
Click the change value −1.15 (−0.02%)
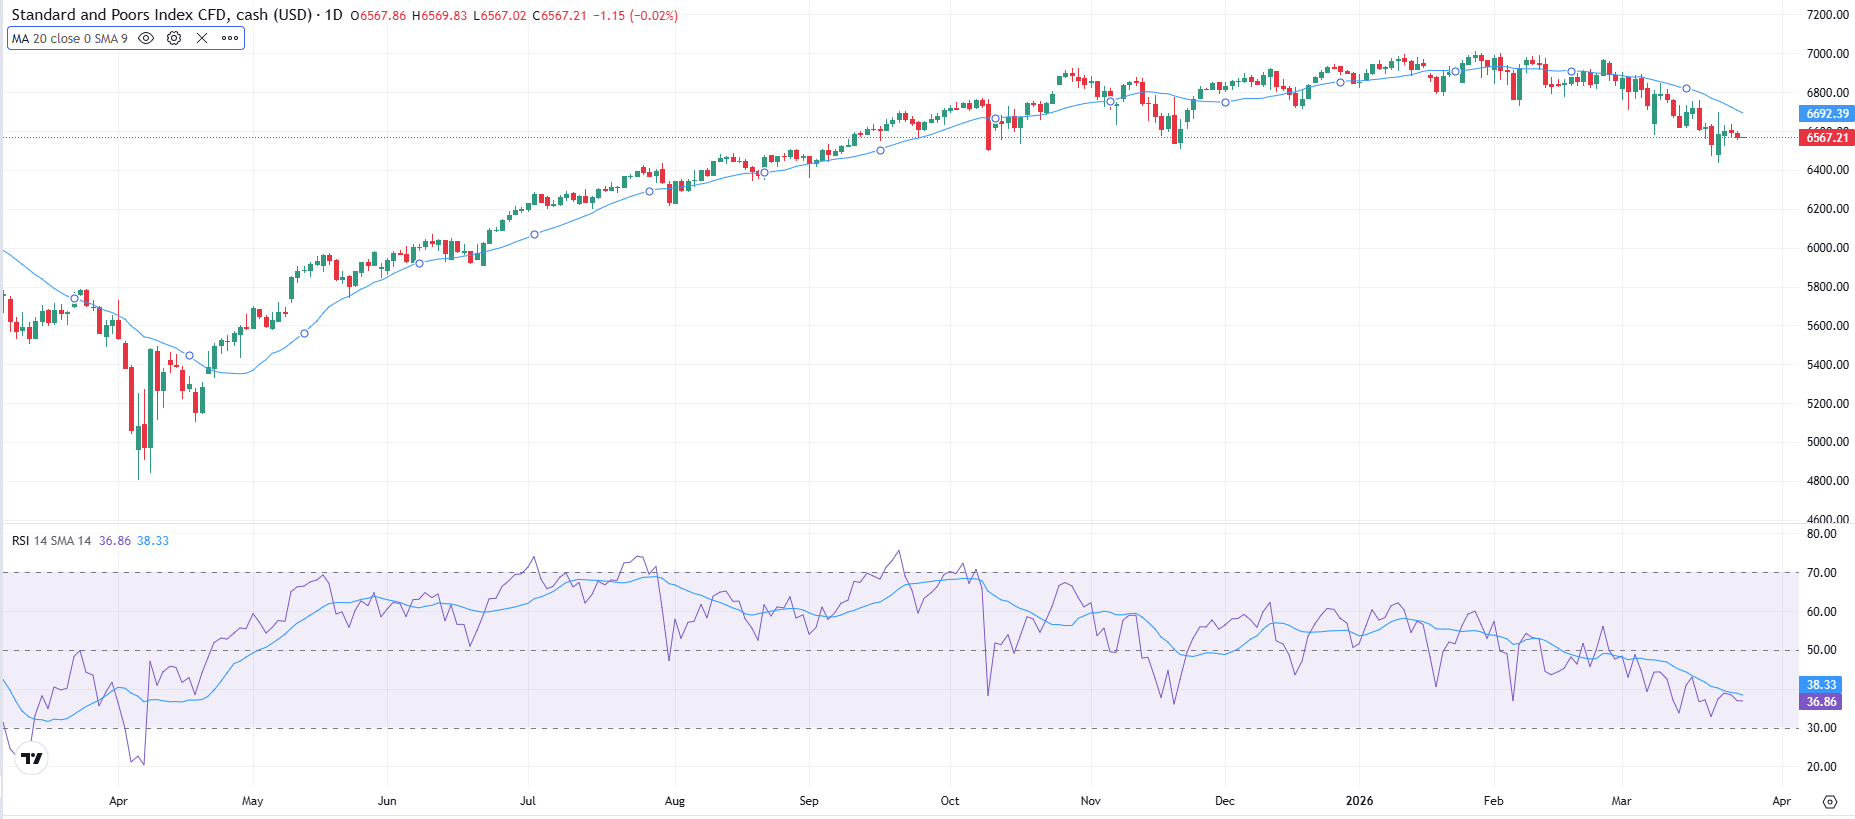click(x=635, y=16)
